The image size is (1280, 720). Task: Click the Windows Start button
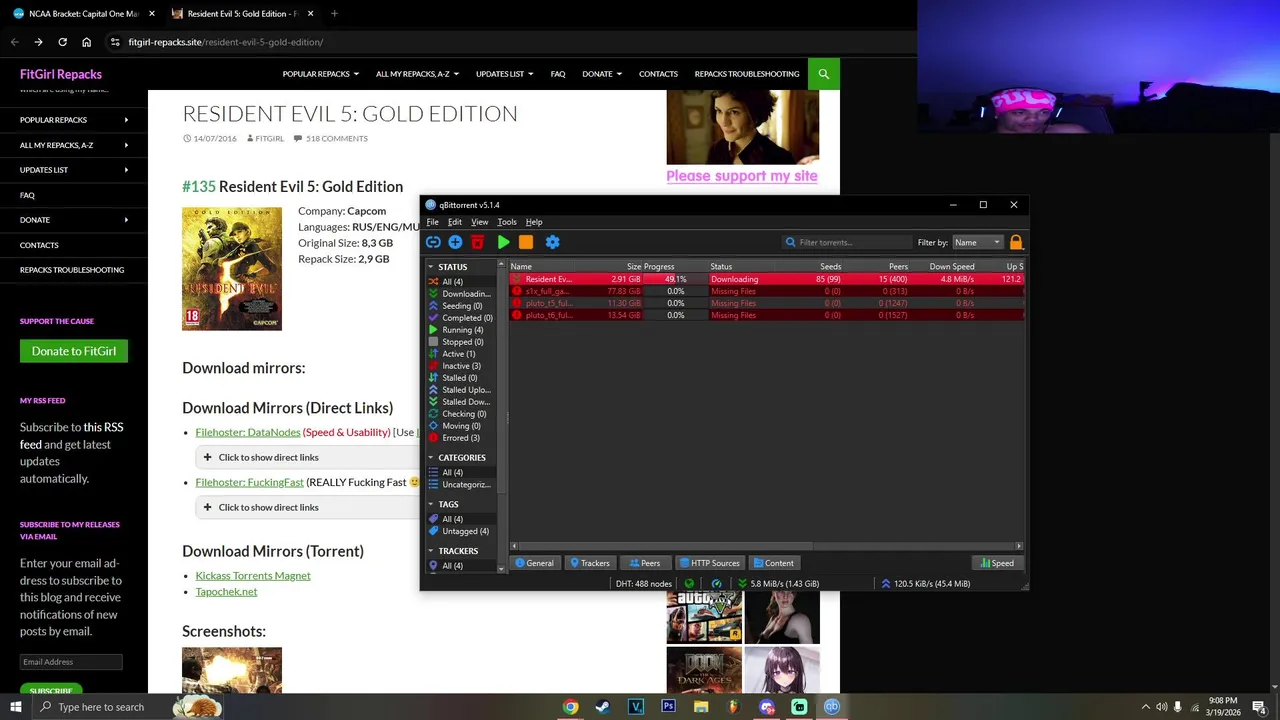click(16, 707)
